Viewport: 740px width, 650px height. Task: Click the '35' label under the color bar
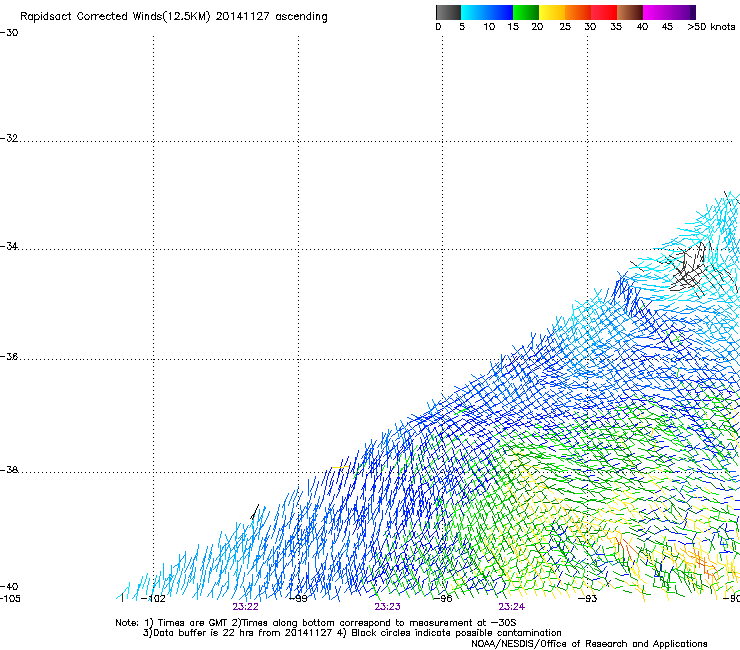(616, 27)
